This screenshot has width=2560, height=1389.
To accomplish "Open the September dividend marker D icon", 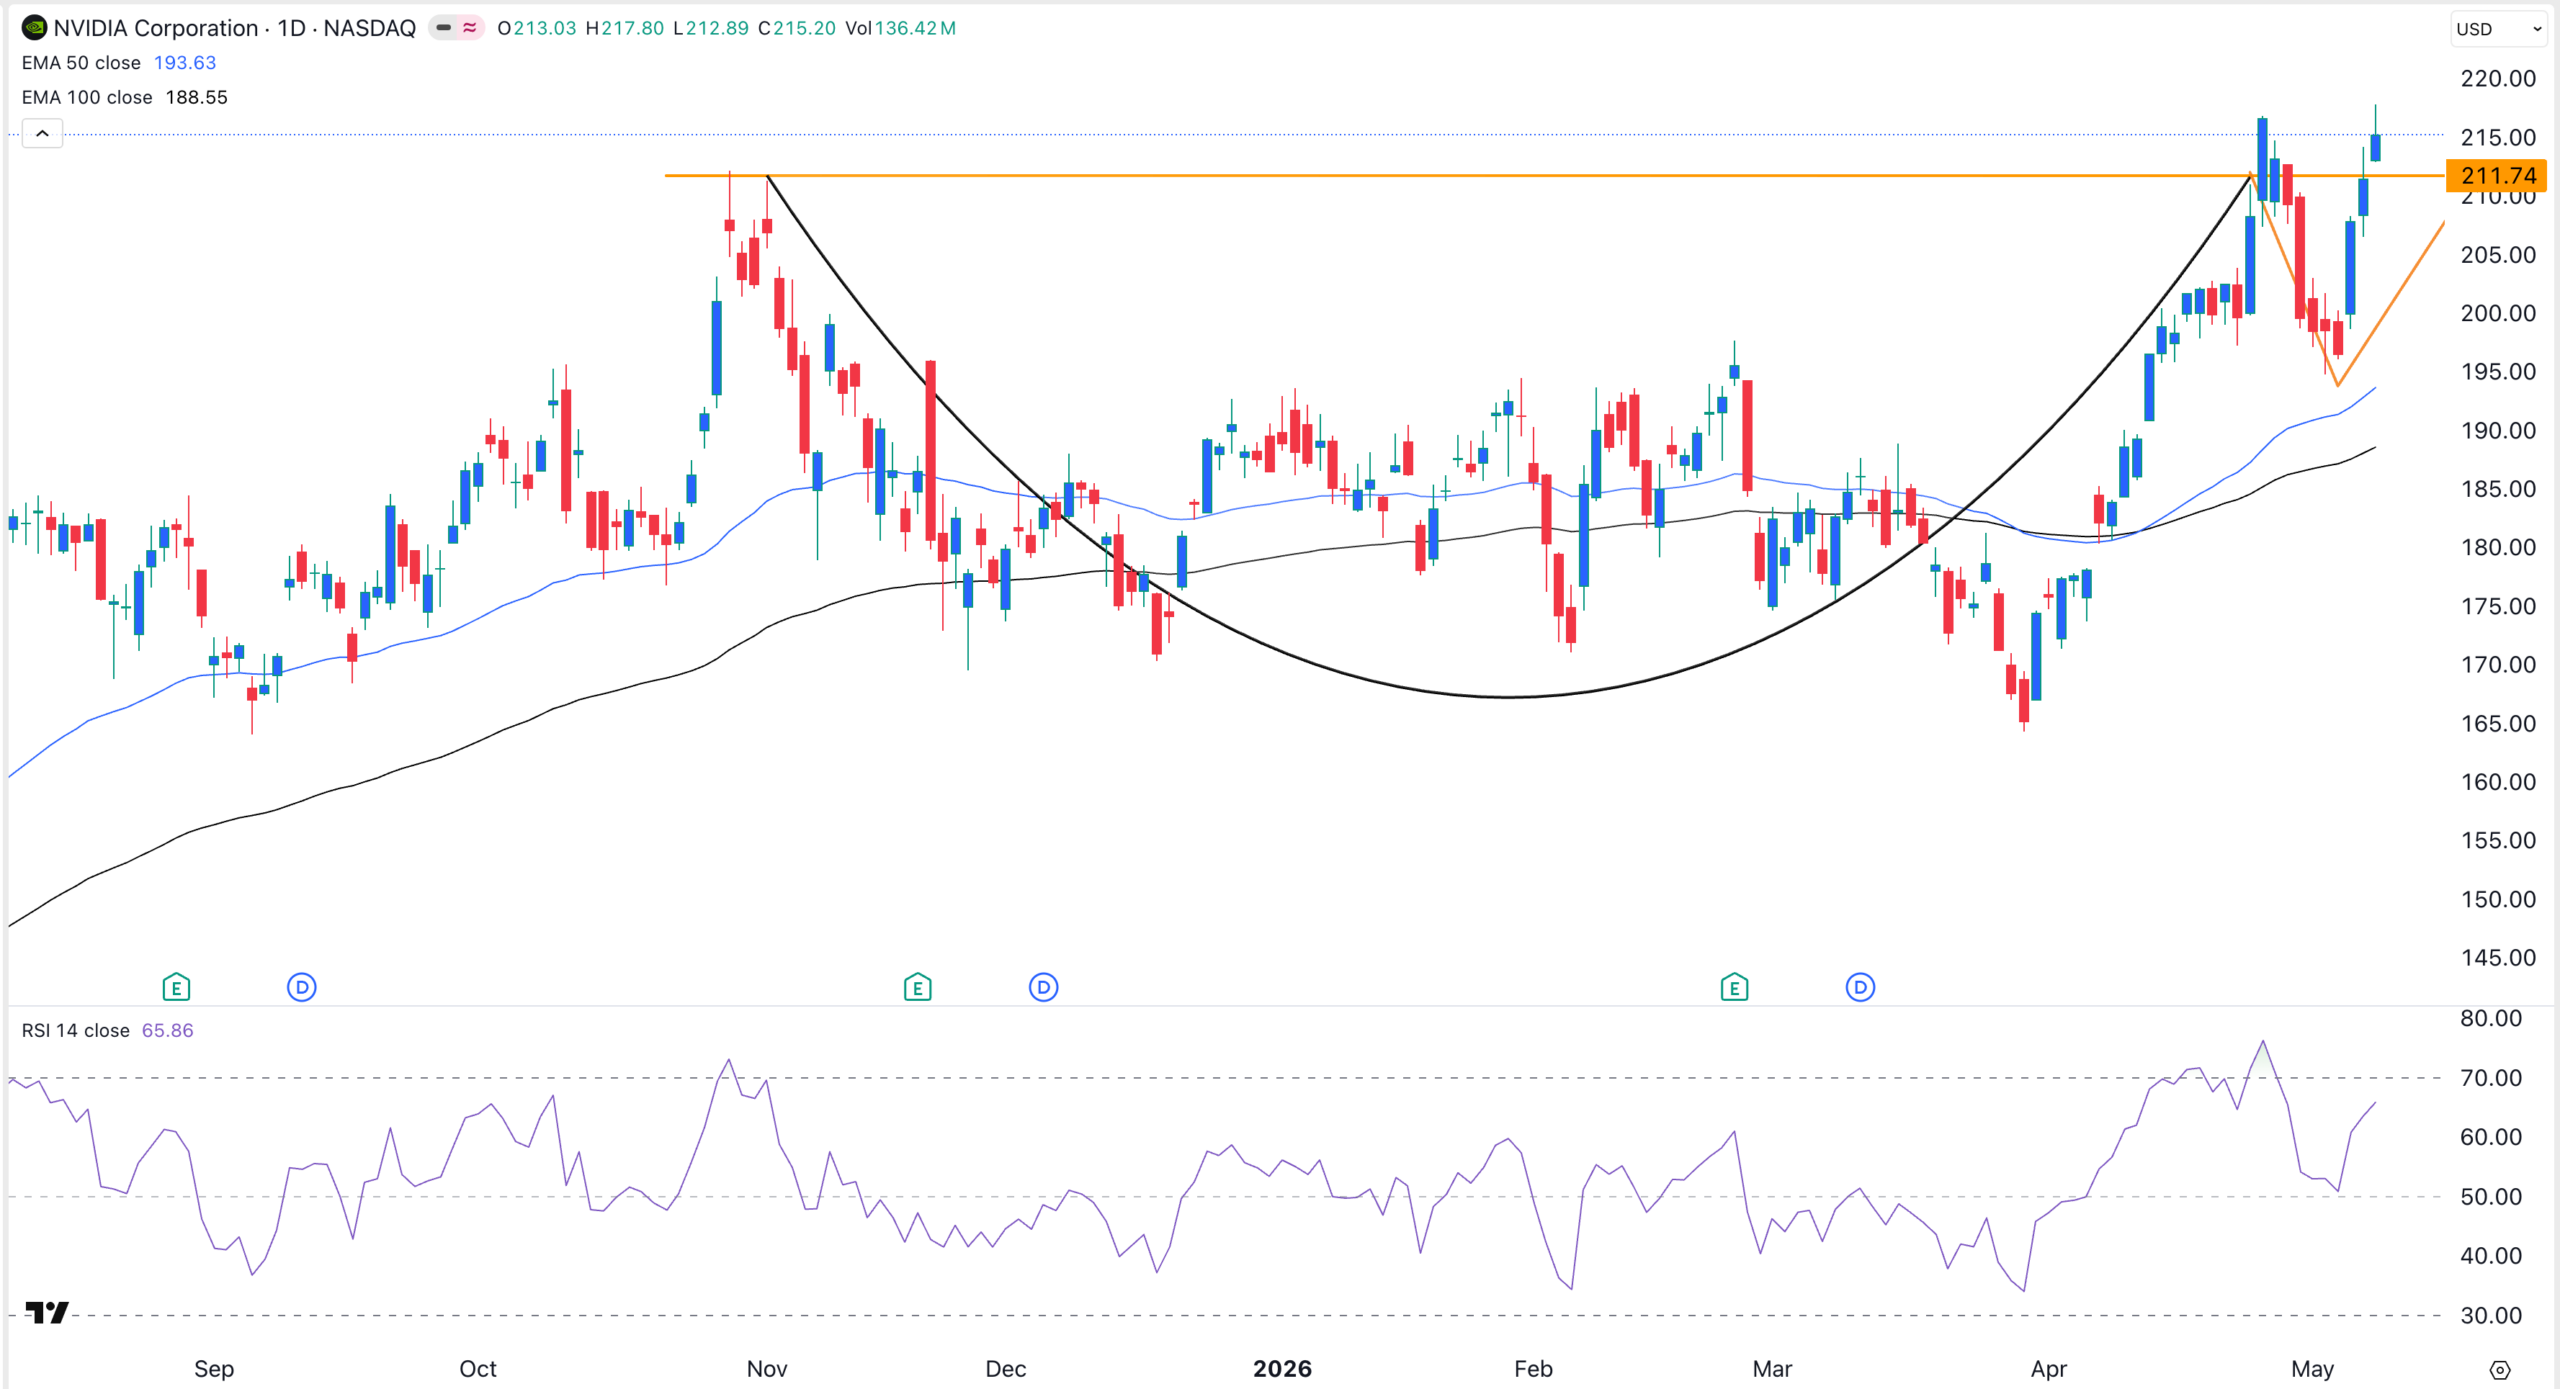I will [x=302, y=988].
